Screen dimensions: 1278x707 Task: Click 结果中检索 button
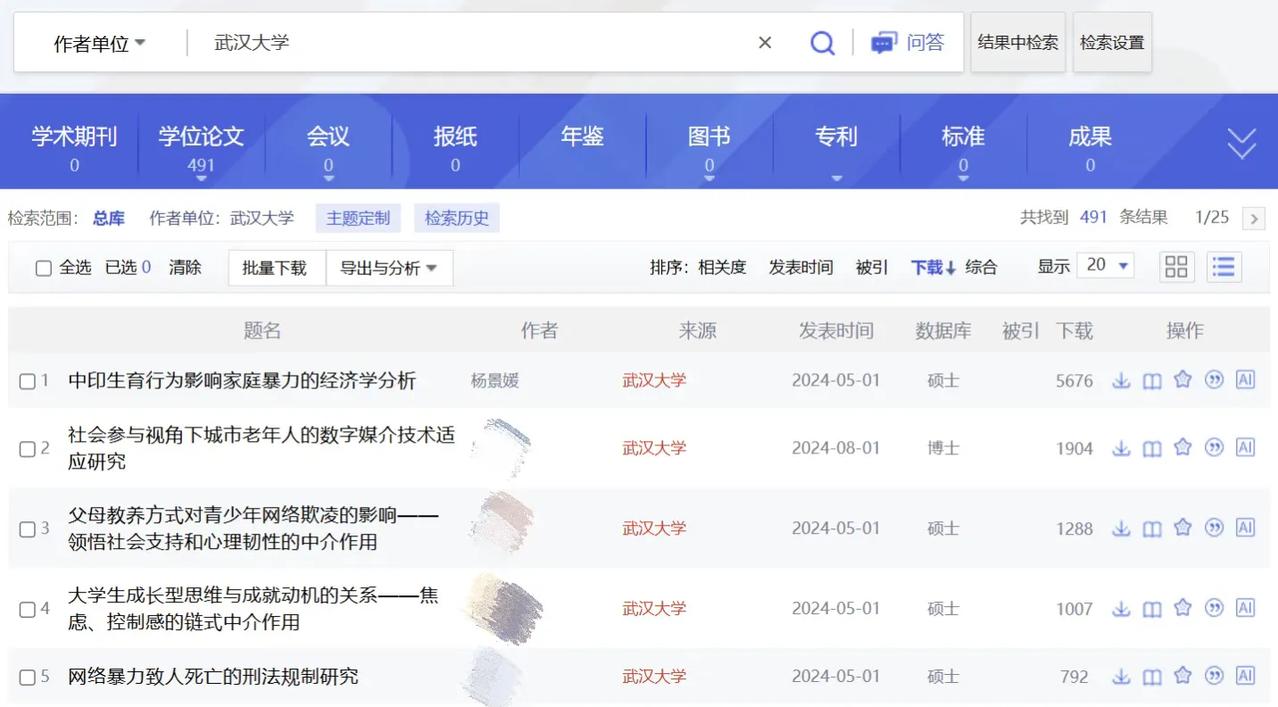pyautogui.click(x=1018, y=42)
